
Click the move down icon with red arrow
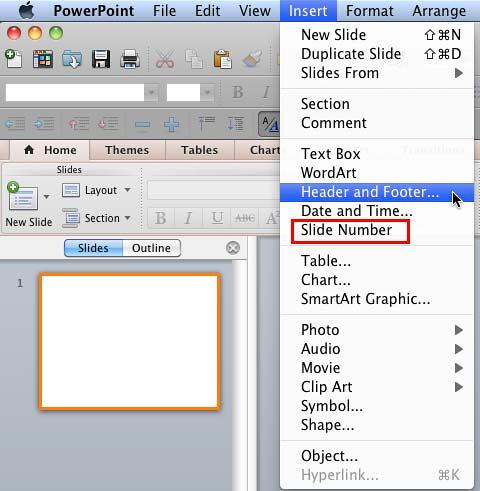[x=109, y=124]
